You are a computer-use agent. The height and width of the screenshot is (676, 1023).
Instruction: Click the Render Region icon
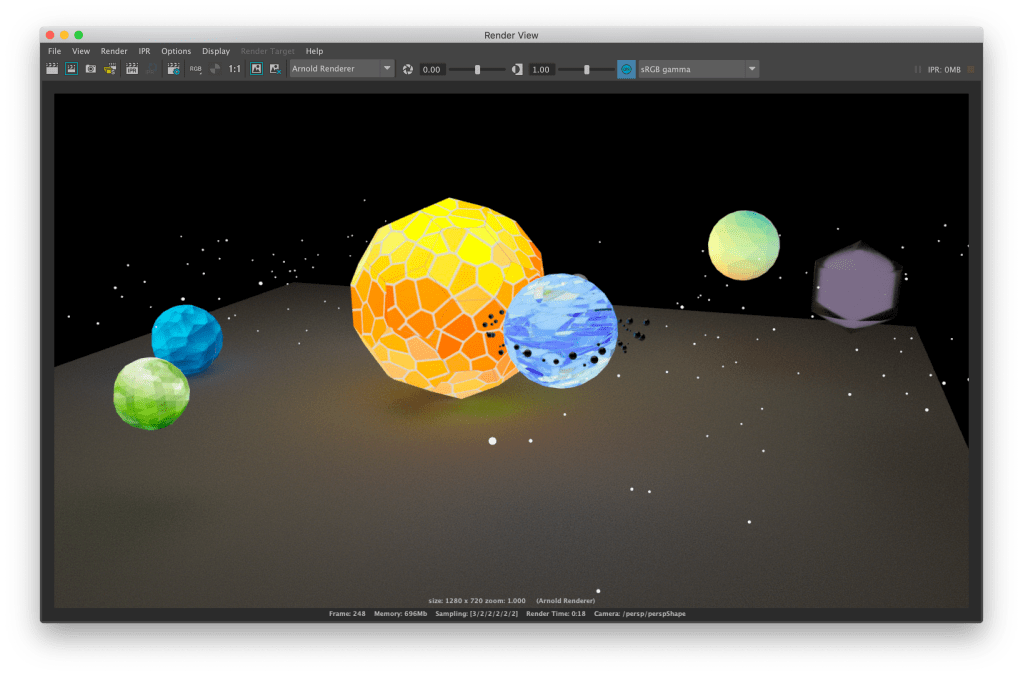[71, 69]
